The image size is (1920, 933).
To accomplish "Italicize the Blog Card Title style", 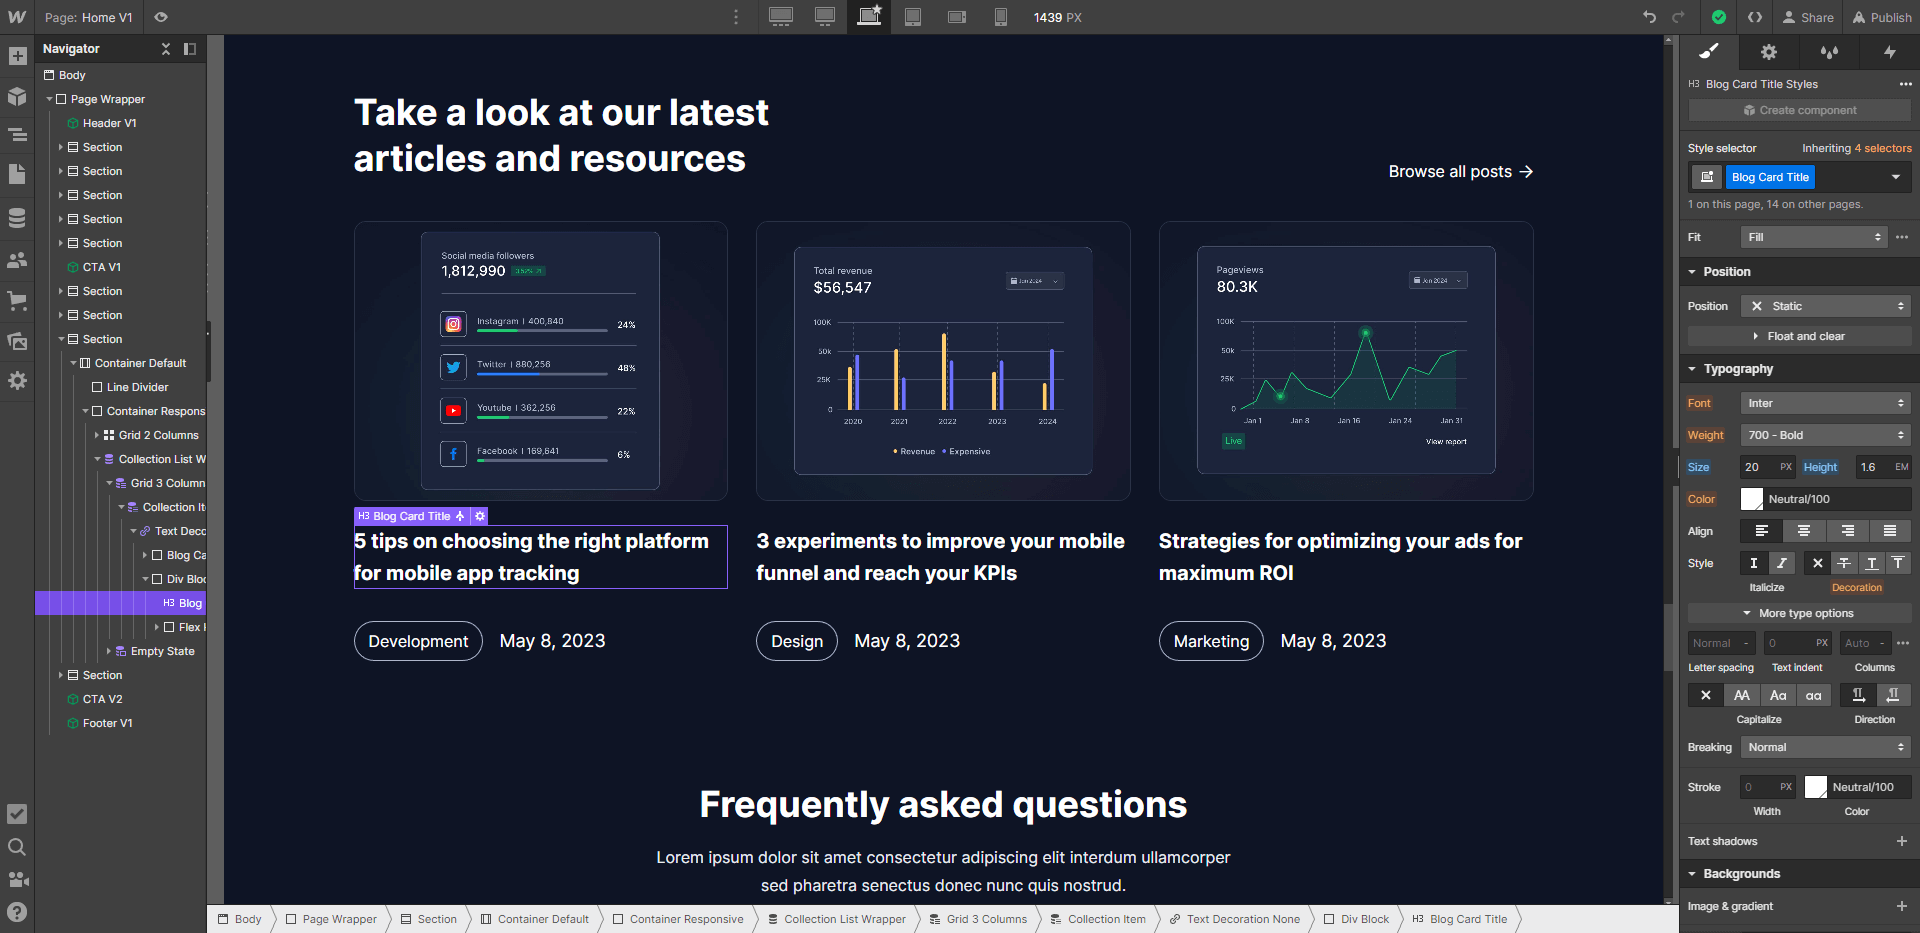I will 1781,563.
